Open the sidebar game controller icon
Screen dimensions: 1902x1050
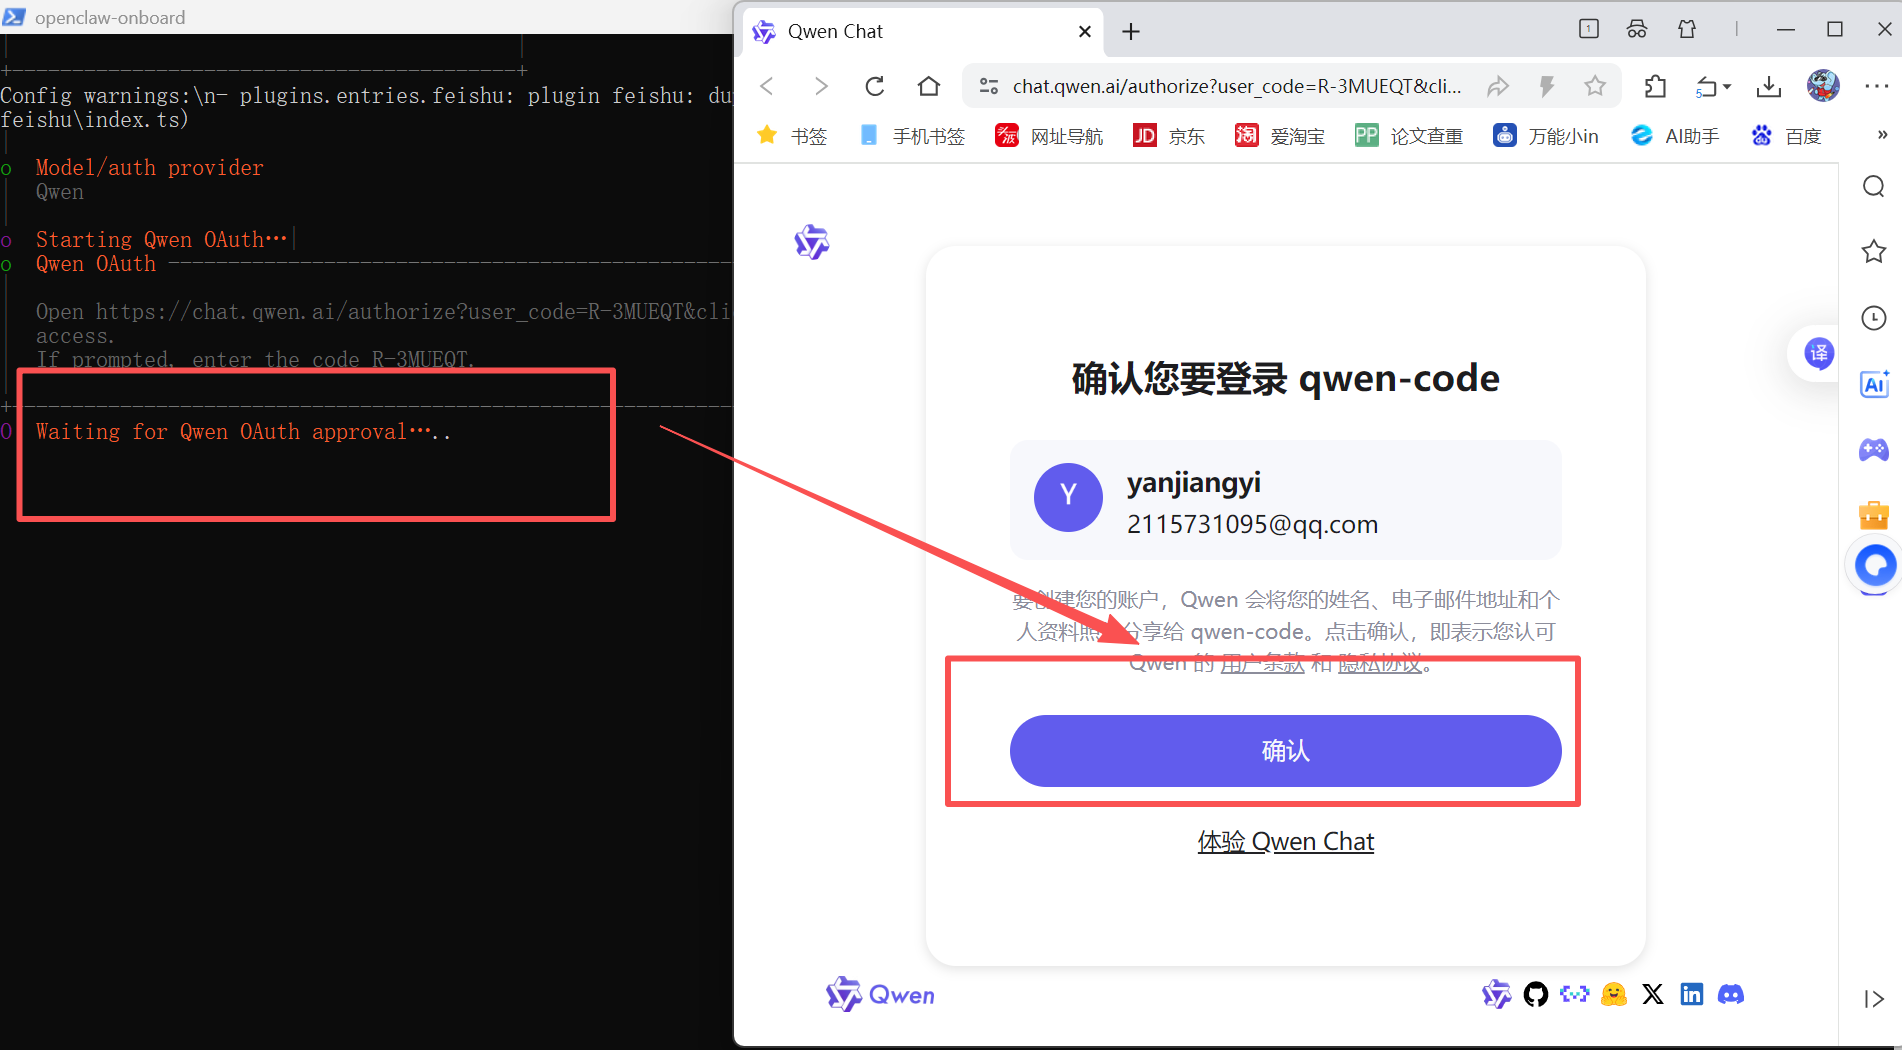click(x=1874, y=450)
